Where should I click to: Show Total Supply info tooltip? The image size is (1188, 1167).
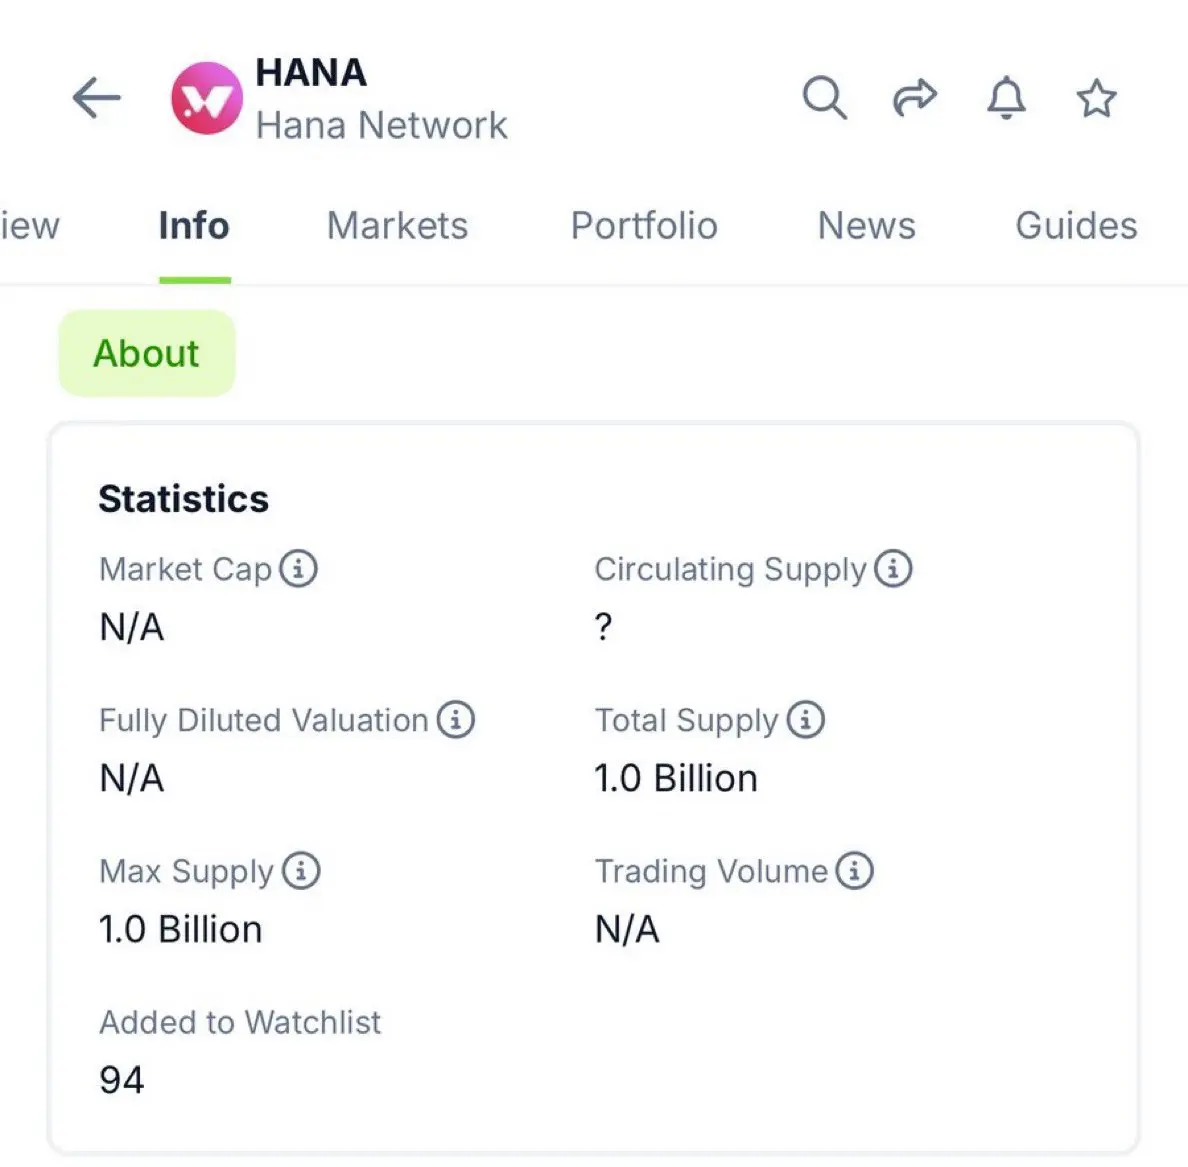[805, 719]
